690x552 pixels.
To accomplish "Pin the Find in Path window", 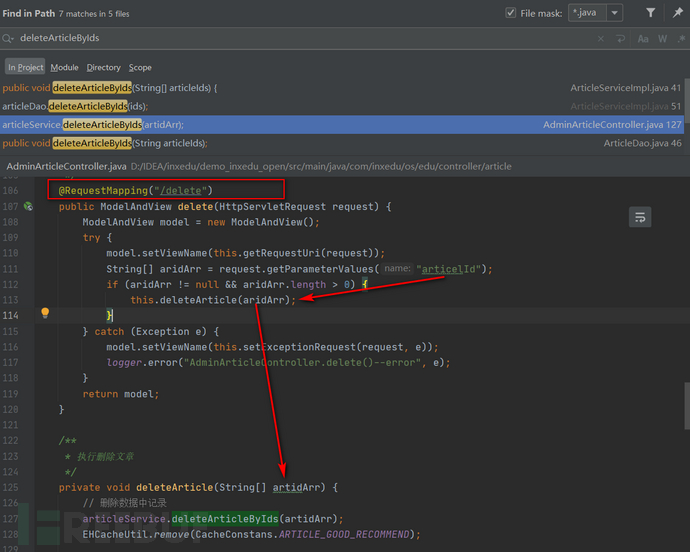I will 678,13.
